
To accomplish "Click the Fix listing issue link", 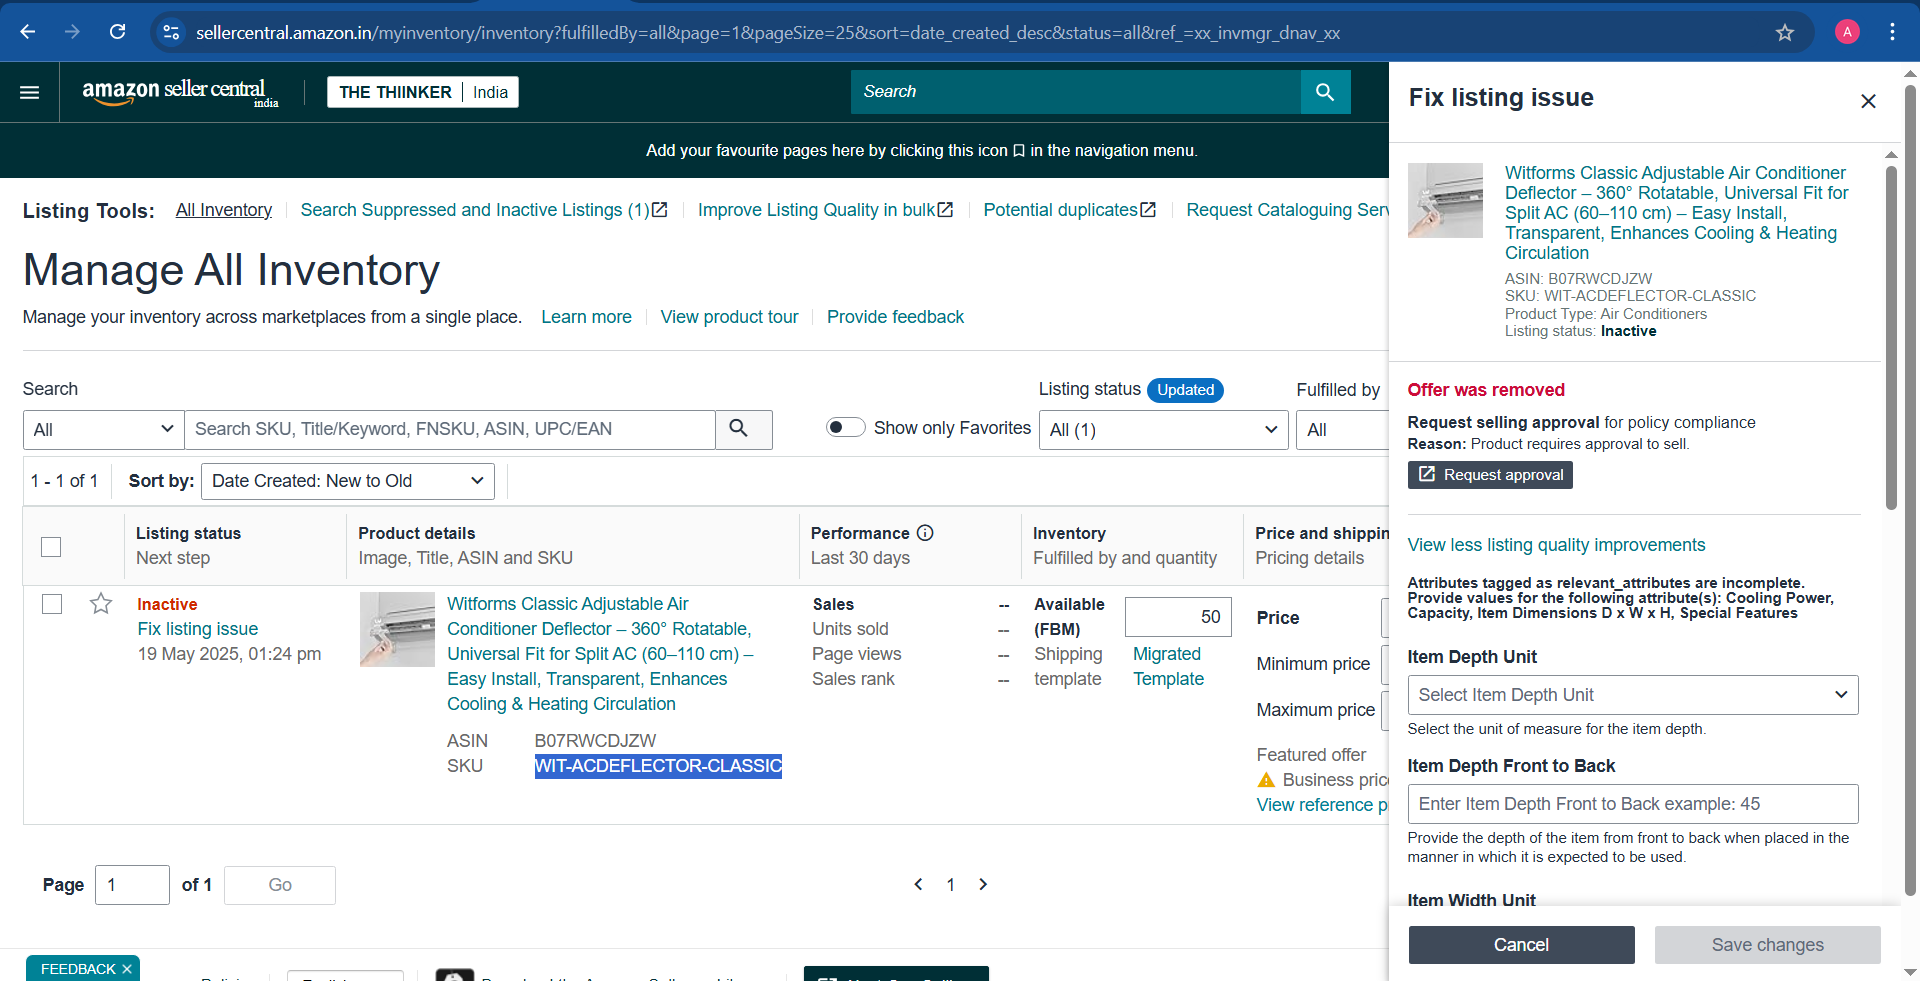I will 198,629.
